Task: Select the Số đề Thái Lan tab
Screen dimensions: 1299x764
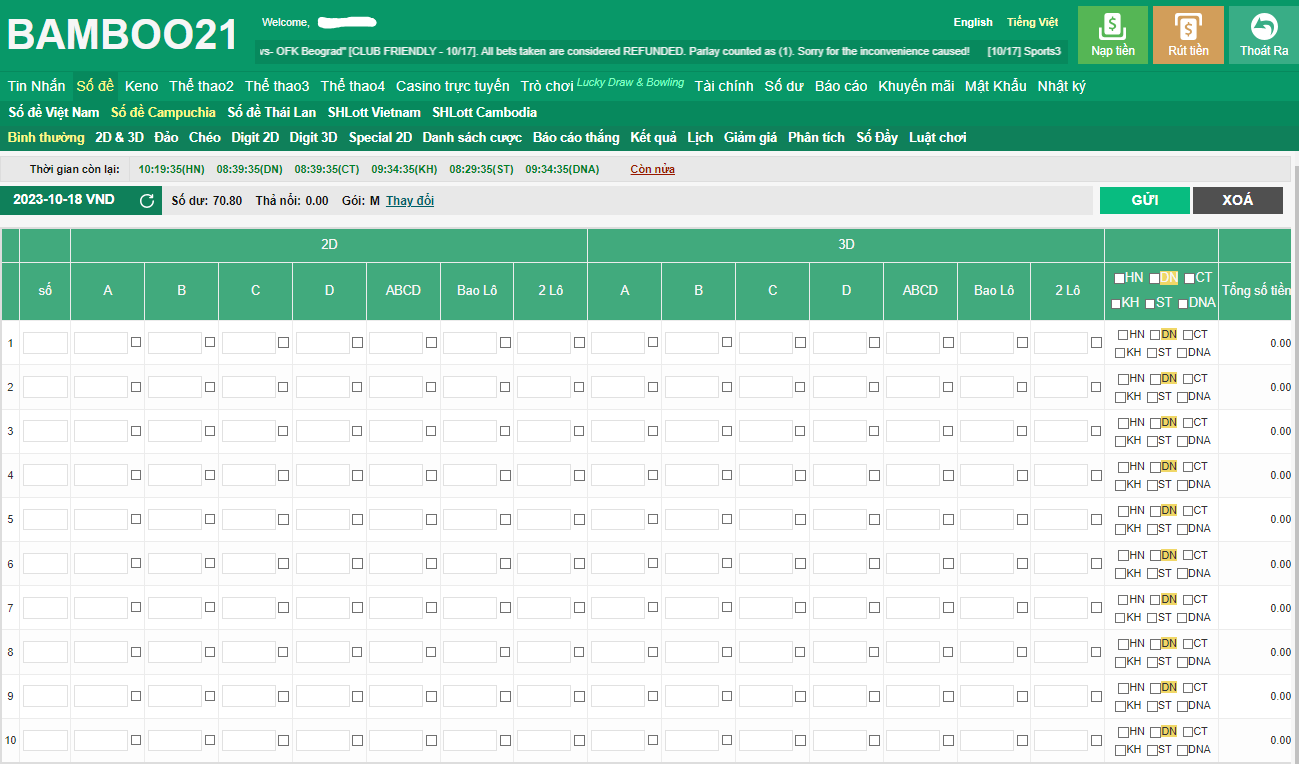Action: tap(272, 112)
